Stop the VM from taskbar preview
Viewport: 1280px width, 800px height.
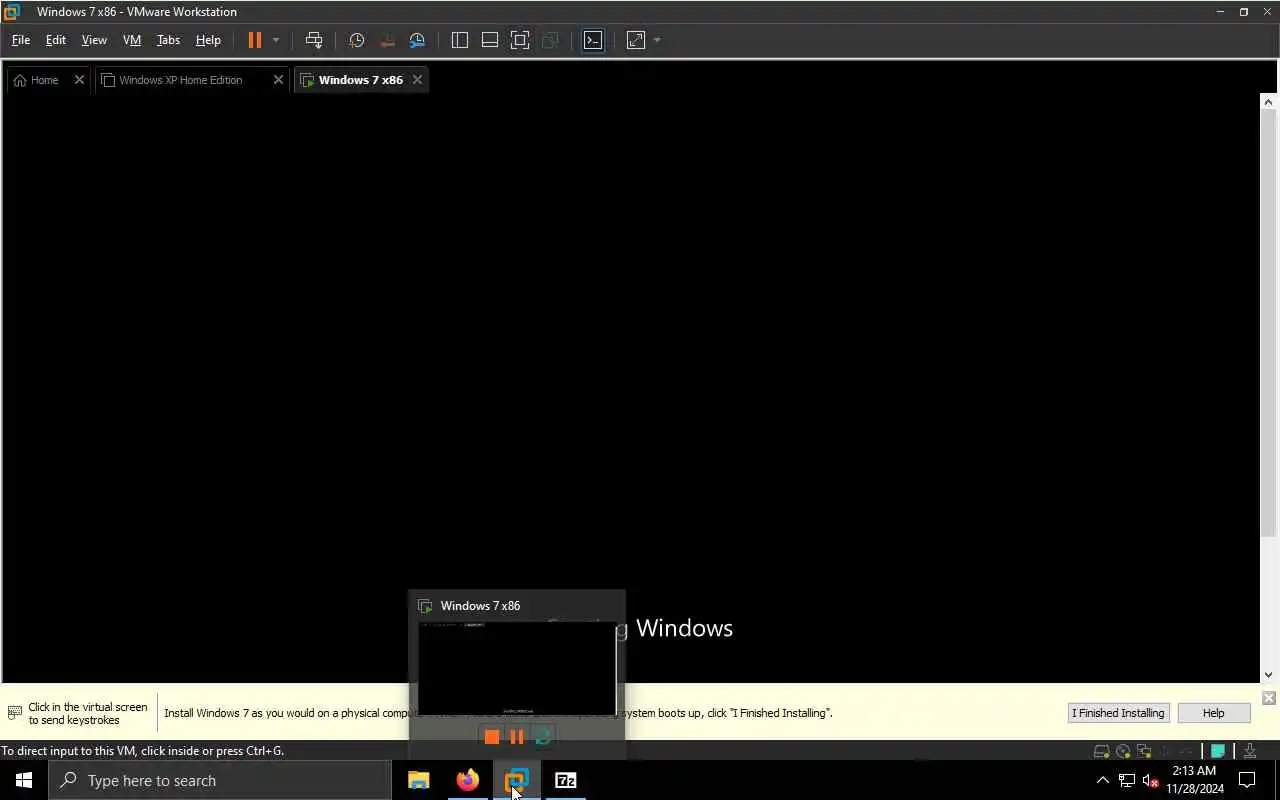pyautogui.click(x=491, y=737)
